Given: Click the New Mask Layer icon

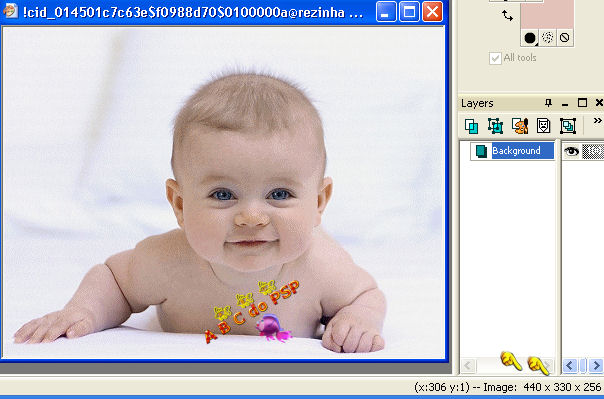Looking at the screenshot, I should [544, 126].
